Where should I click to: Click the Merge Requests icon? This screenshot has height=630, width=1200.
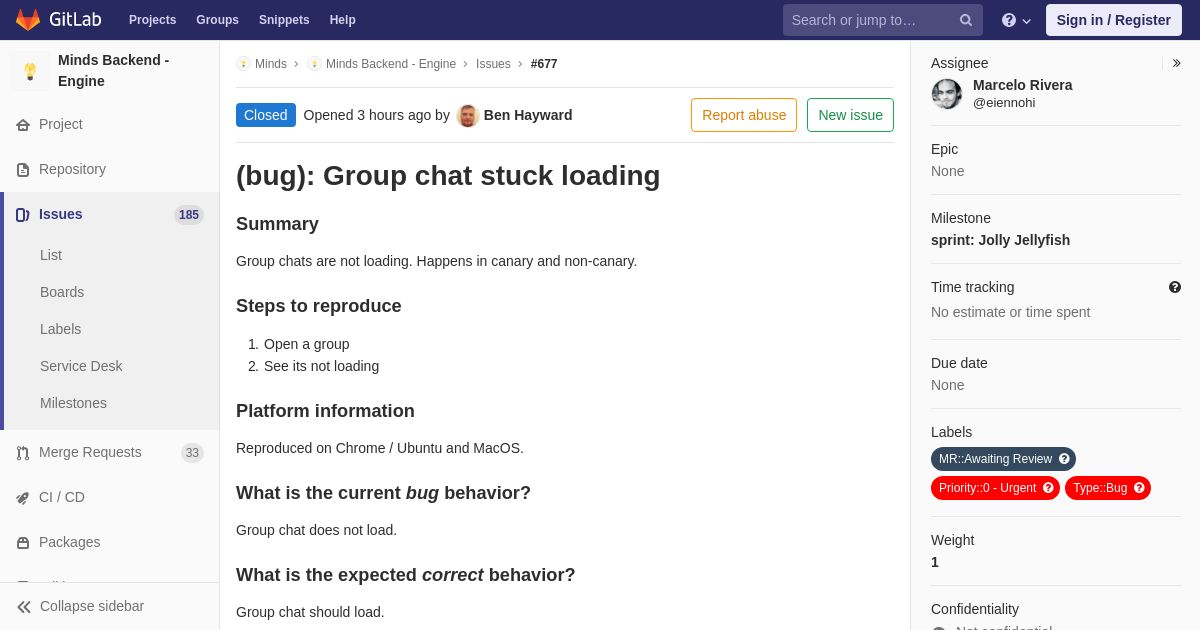tap(23, 453)
